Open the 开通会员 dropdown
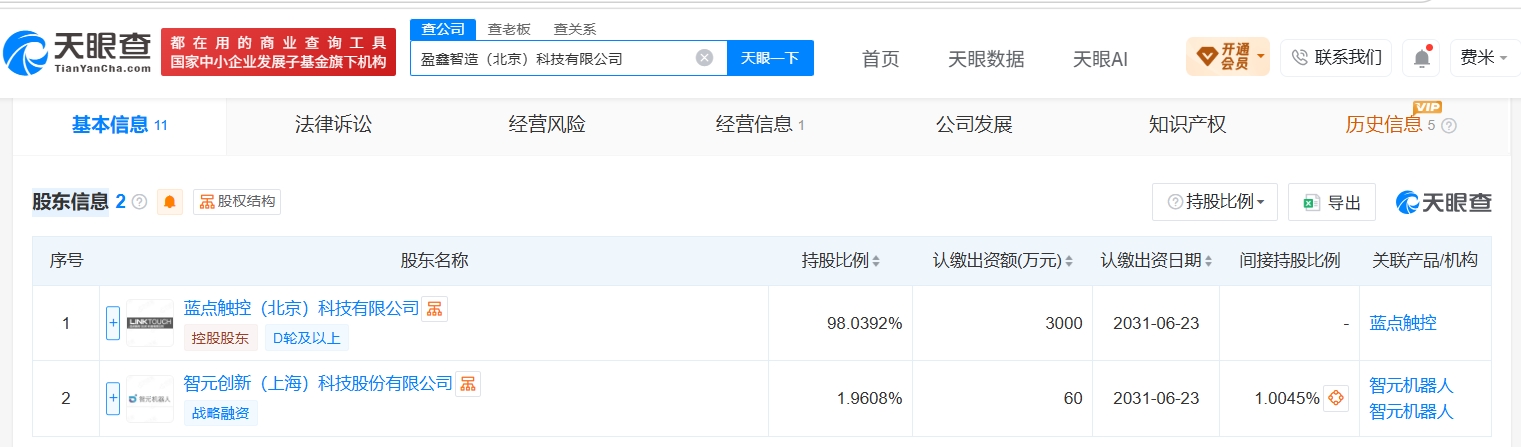Viewport: 1521px width, 447px height. (1227, 57)
